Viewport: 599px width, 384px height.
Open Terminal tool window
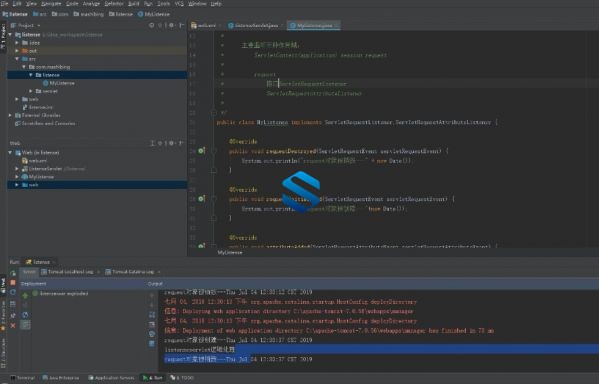[x=23, y=378]
